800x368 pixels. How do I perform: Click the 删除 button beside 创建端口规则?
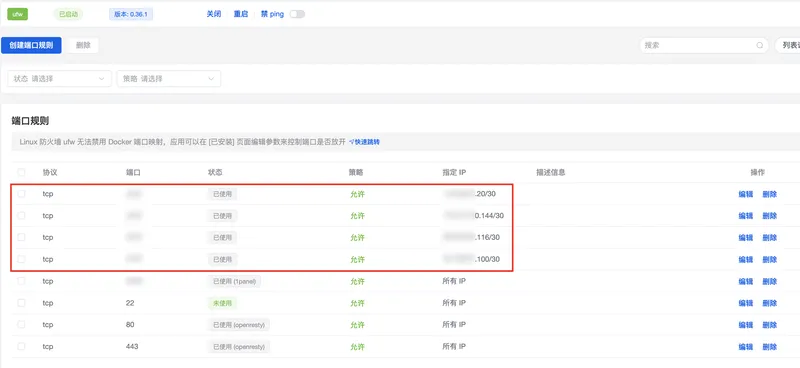[83, 45]
